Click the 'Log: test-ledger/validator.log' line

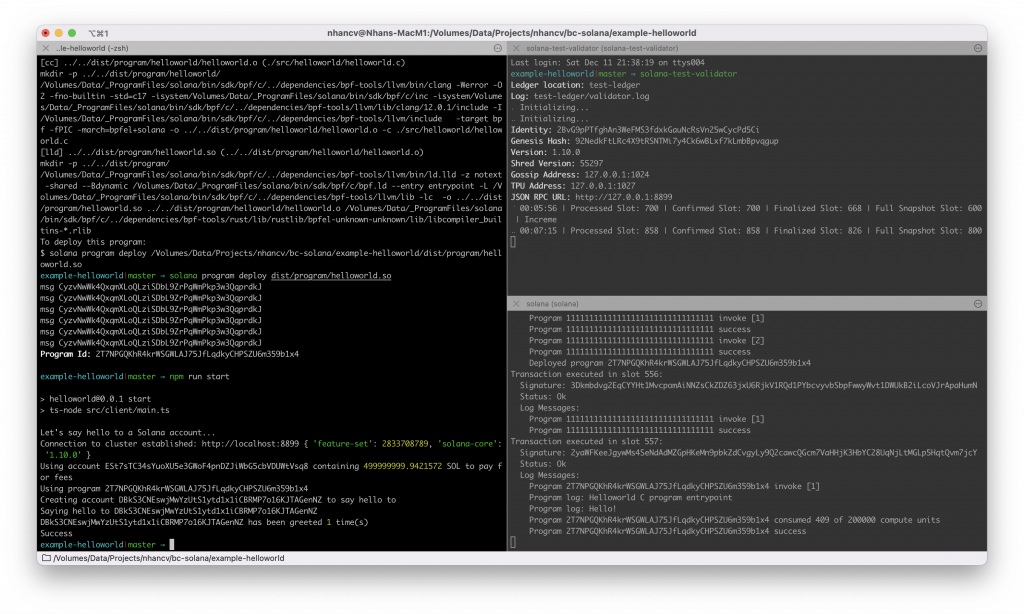[580, 96]
